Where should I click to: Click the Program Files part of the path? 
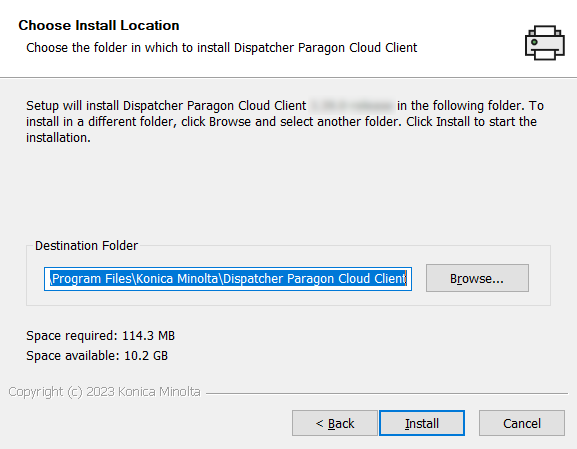click(92, 279)
